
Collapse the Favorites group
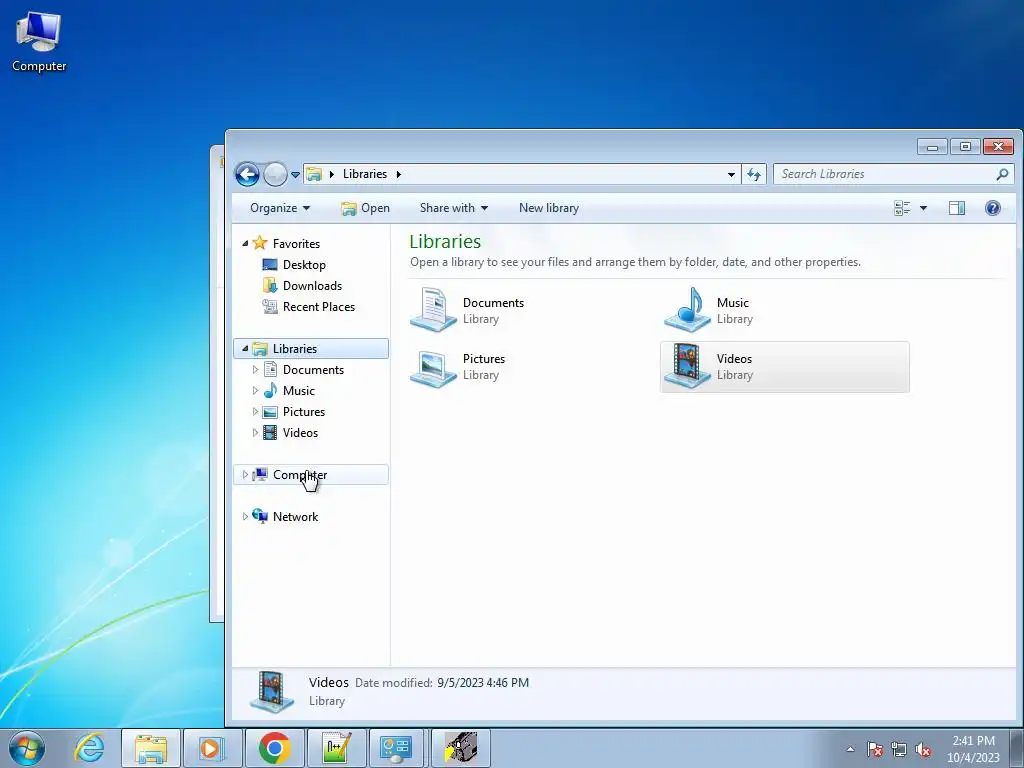tap(246, 244)
